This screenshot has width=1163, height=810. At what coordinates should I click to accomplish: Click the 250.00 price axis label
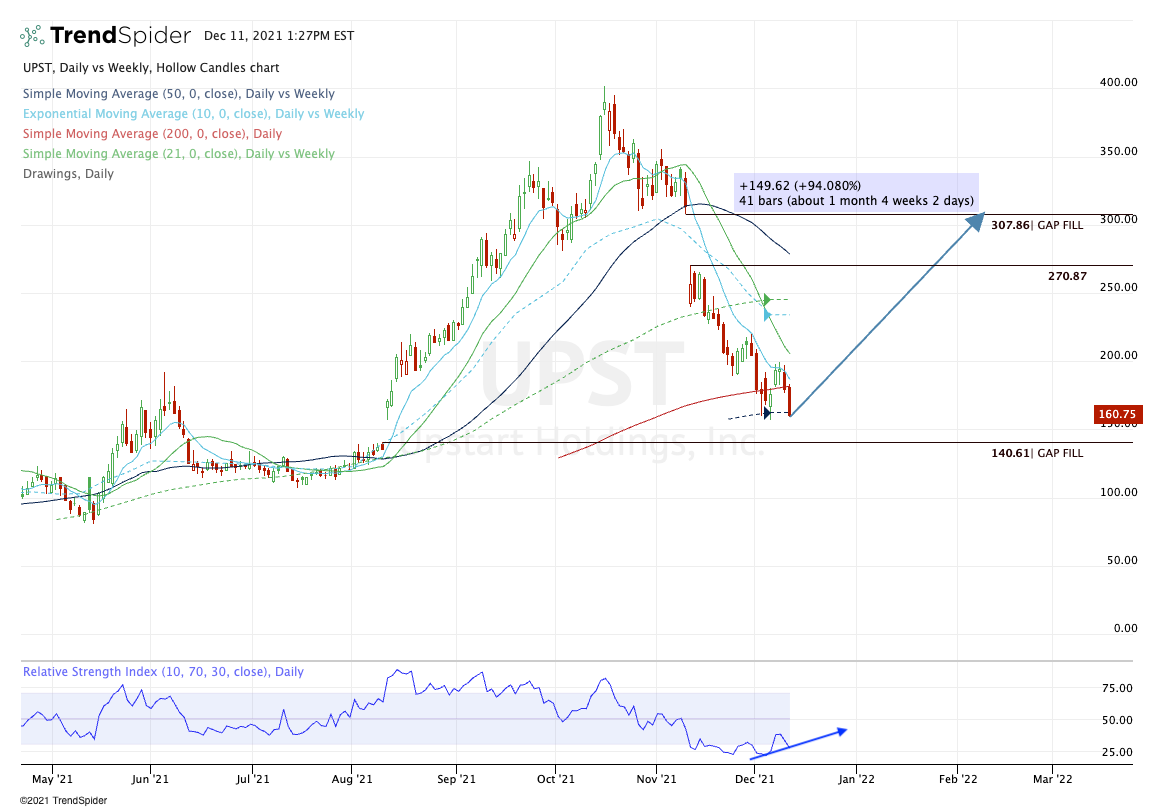pos(1118,287)
